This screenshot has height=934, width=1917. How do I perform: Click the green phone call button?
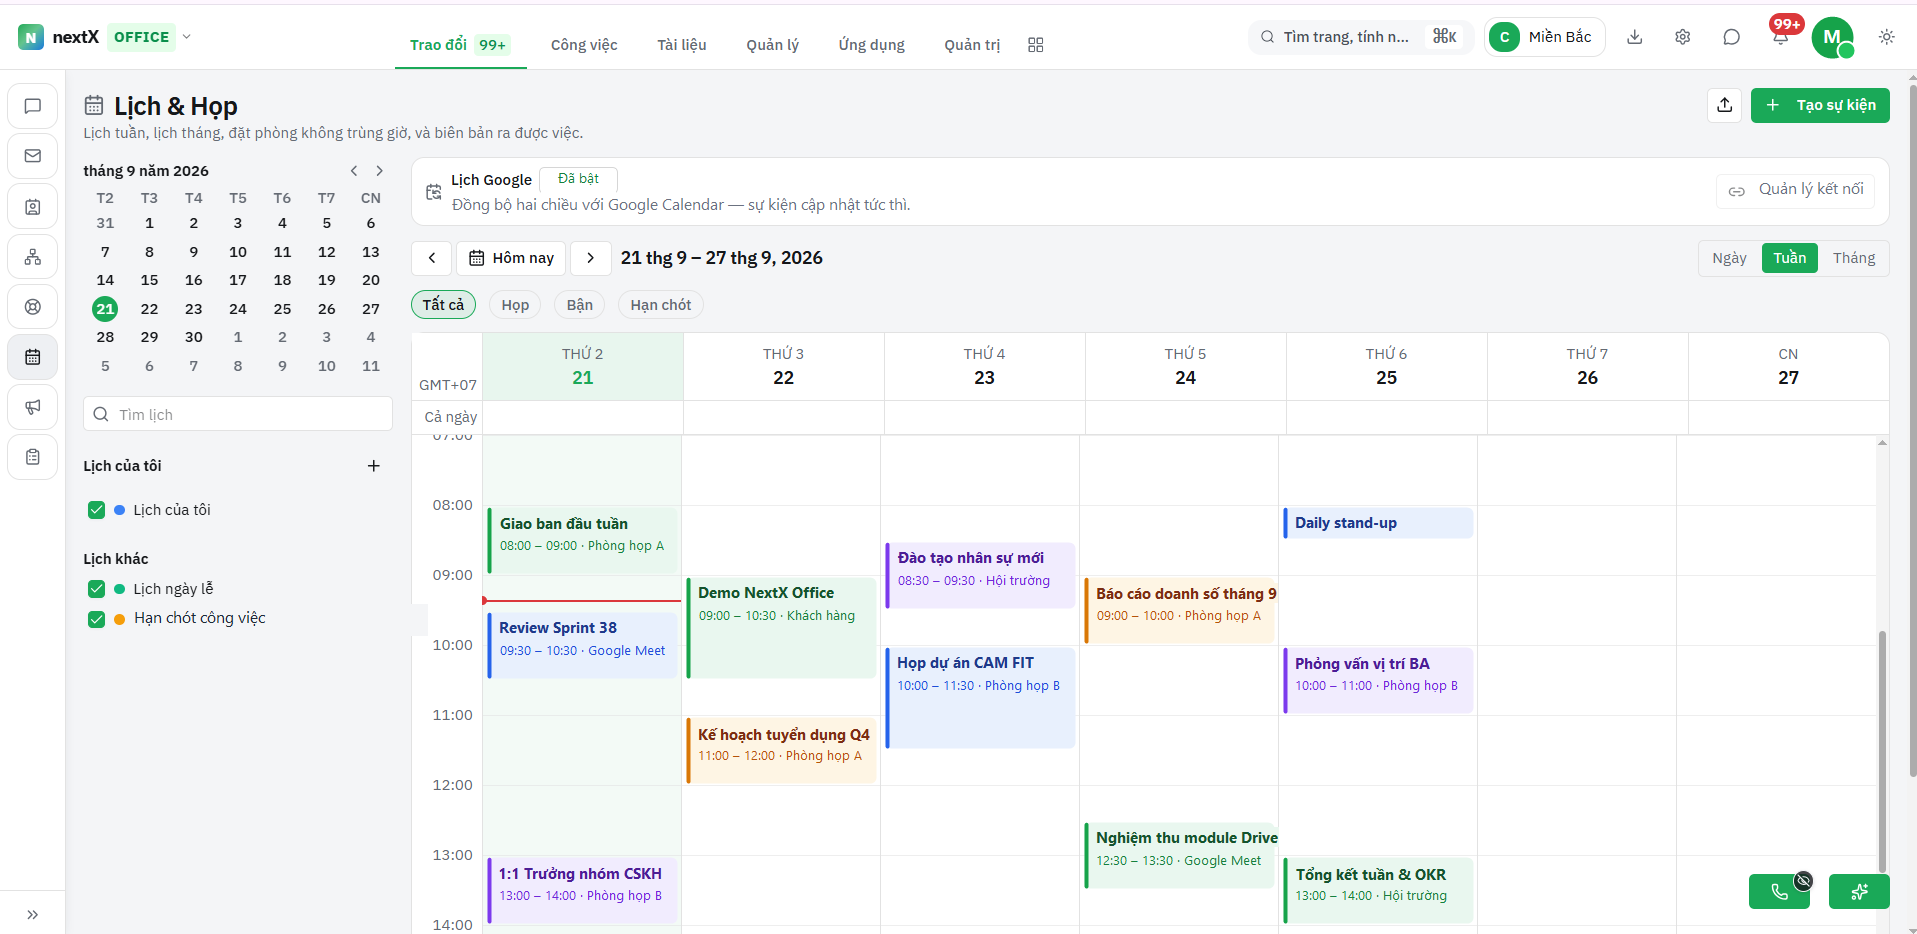pos(1779,891)
